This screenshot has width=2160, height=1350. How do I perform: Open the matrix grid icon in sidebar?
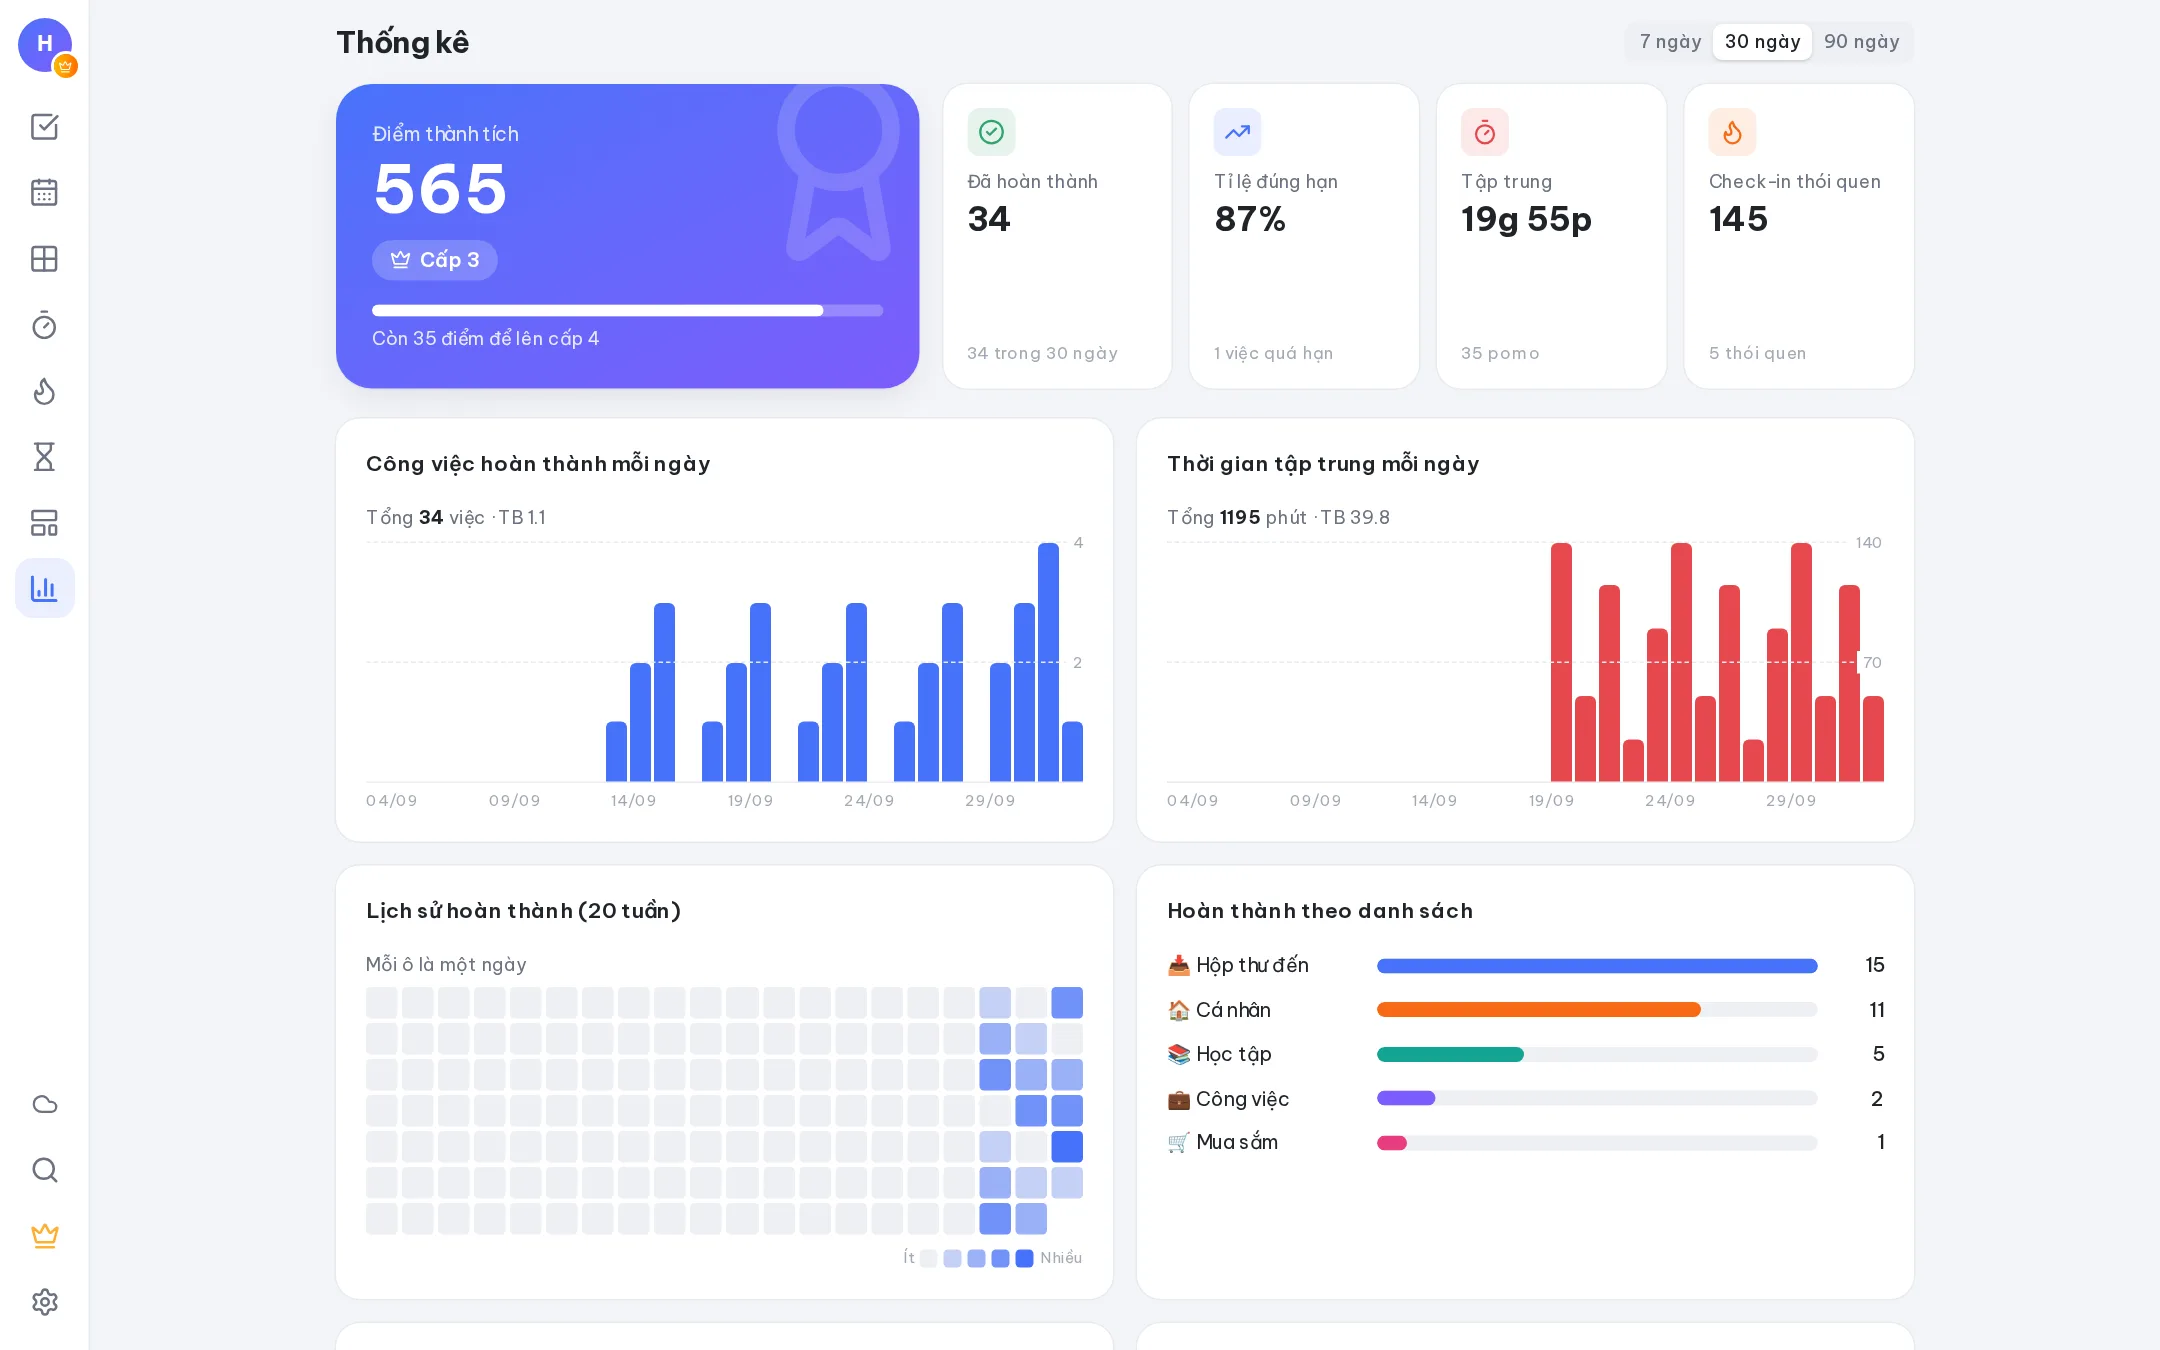45,259
